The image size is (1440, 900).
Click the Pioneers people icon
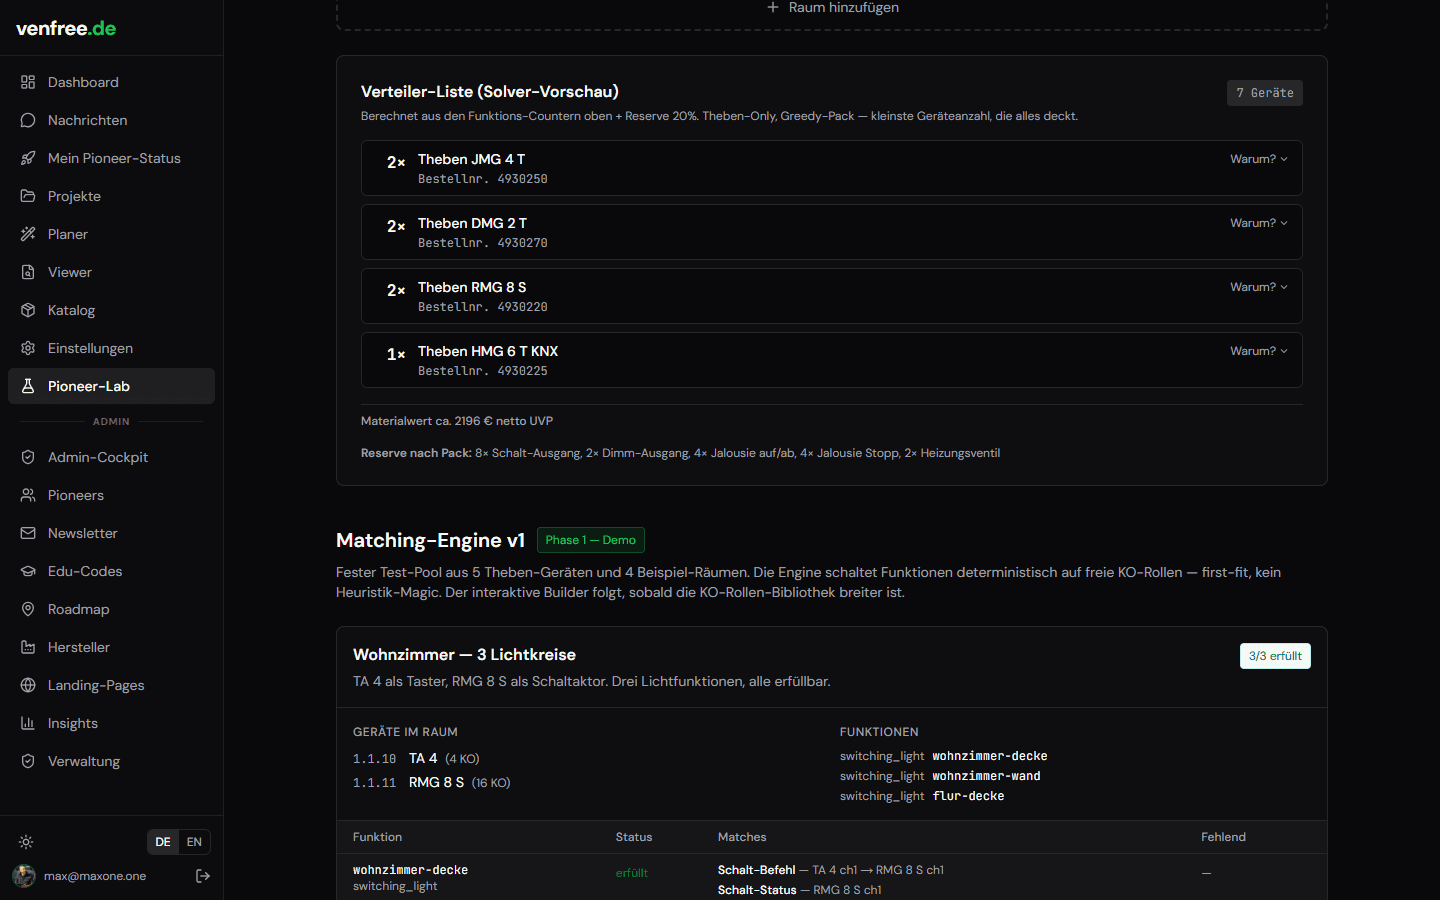coord(28,495)
